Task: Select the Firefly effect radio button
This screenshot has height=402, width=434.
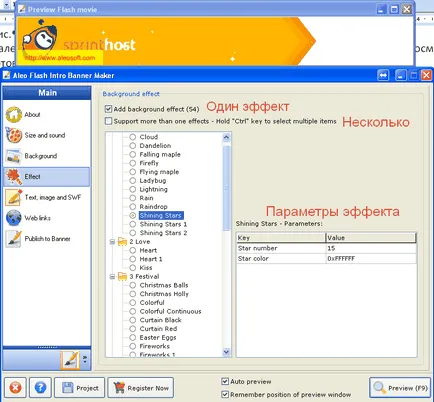Action: click(x=133, y=163)
